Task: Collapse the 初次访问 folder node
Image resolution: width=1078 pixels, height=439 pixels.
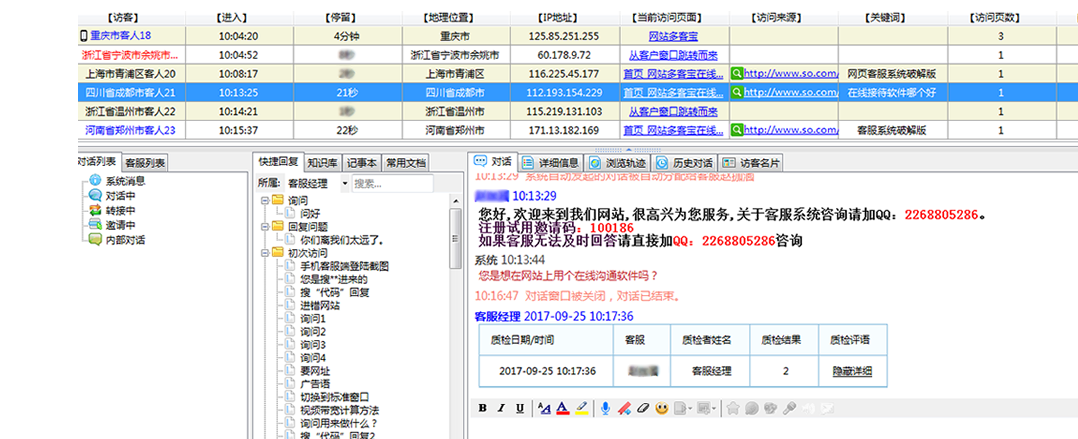Action: [x=263, y=253]
